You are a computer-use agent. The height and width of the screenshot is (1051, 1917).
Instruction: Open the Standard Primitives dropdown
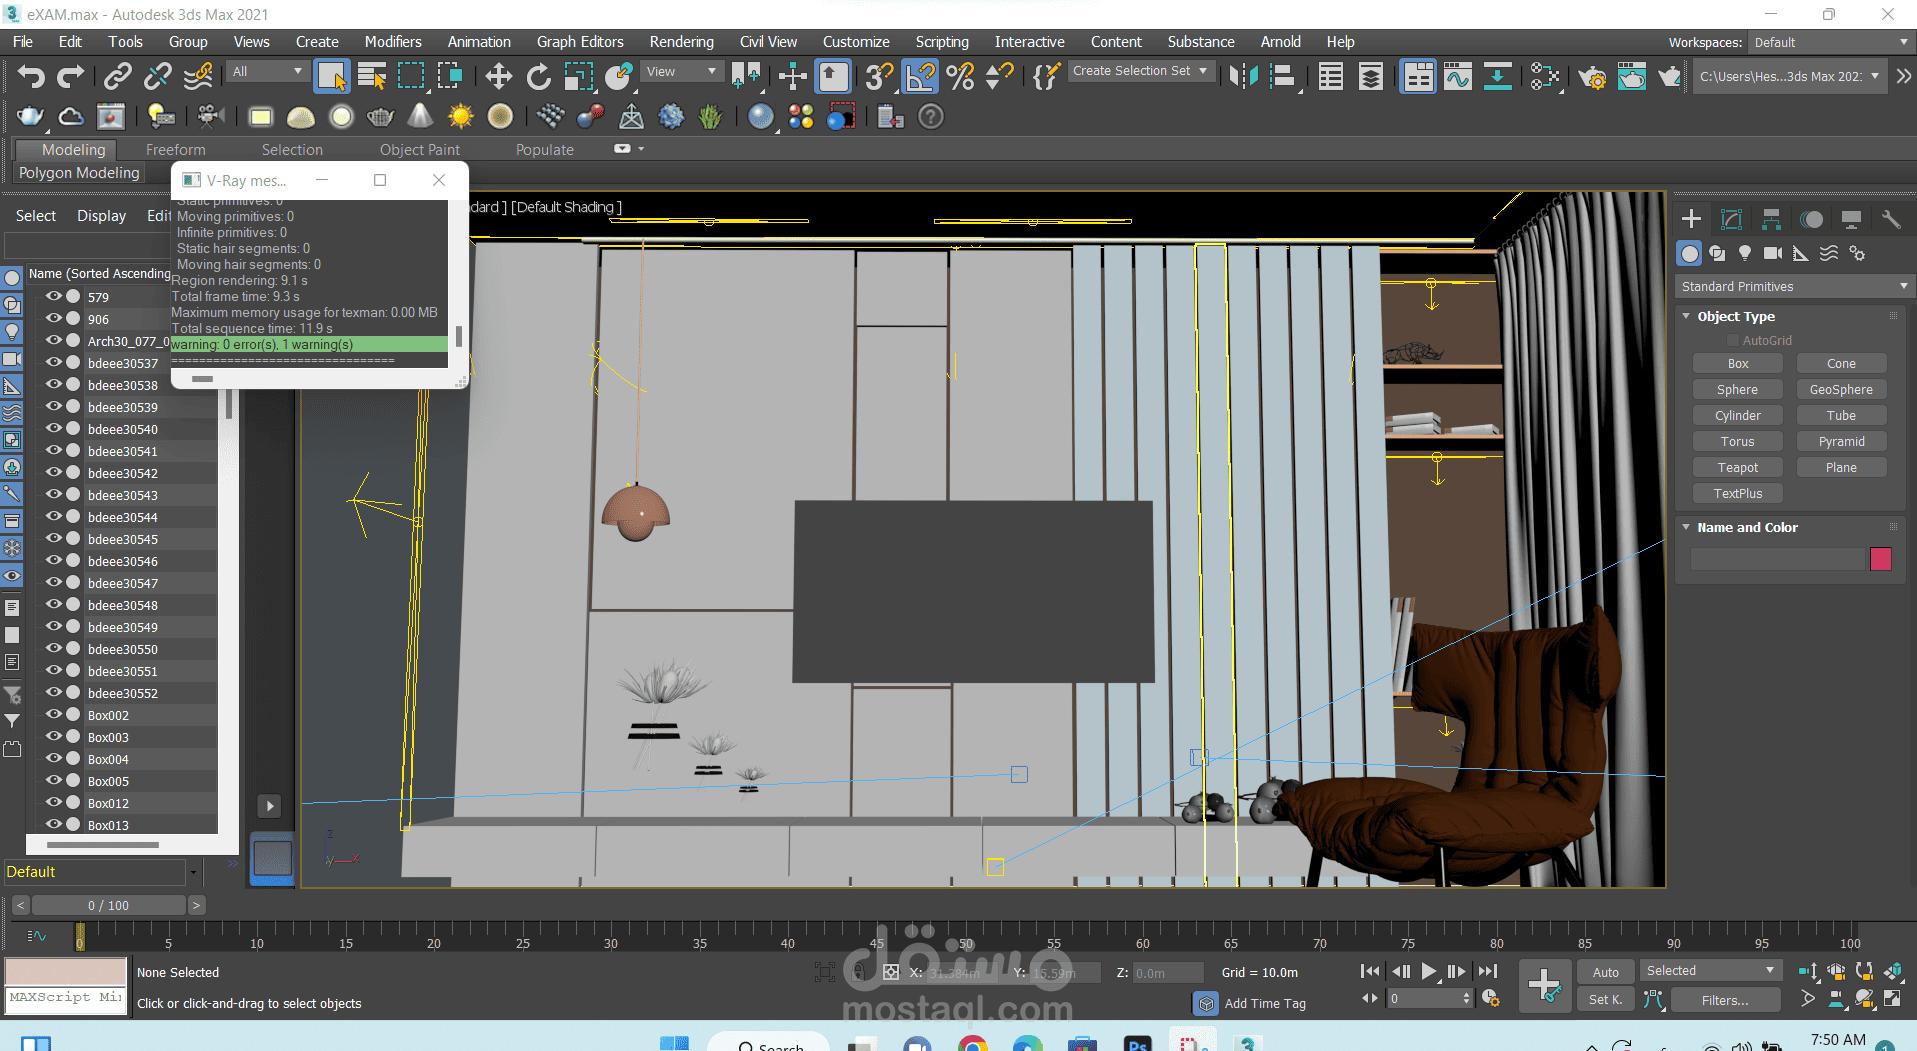pos(1793,286)
